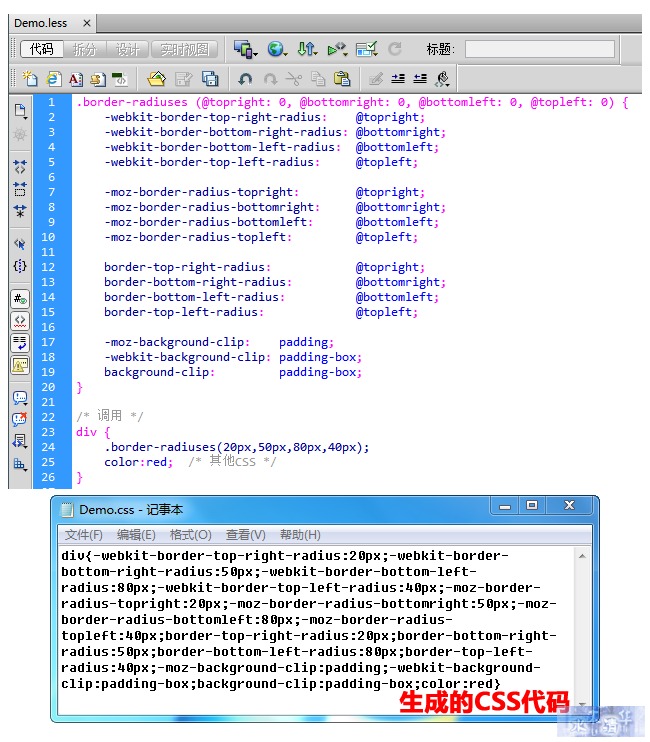Enable 实时视图 (Live View)
Viewport: 650px width, 742px height.
(x=184, y=49)
